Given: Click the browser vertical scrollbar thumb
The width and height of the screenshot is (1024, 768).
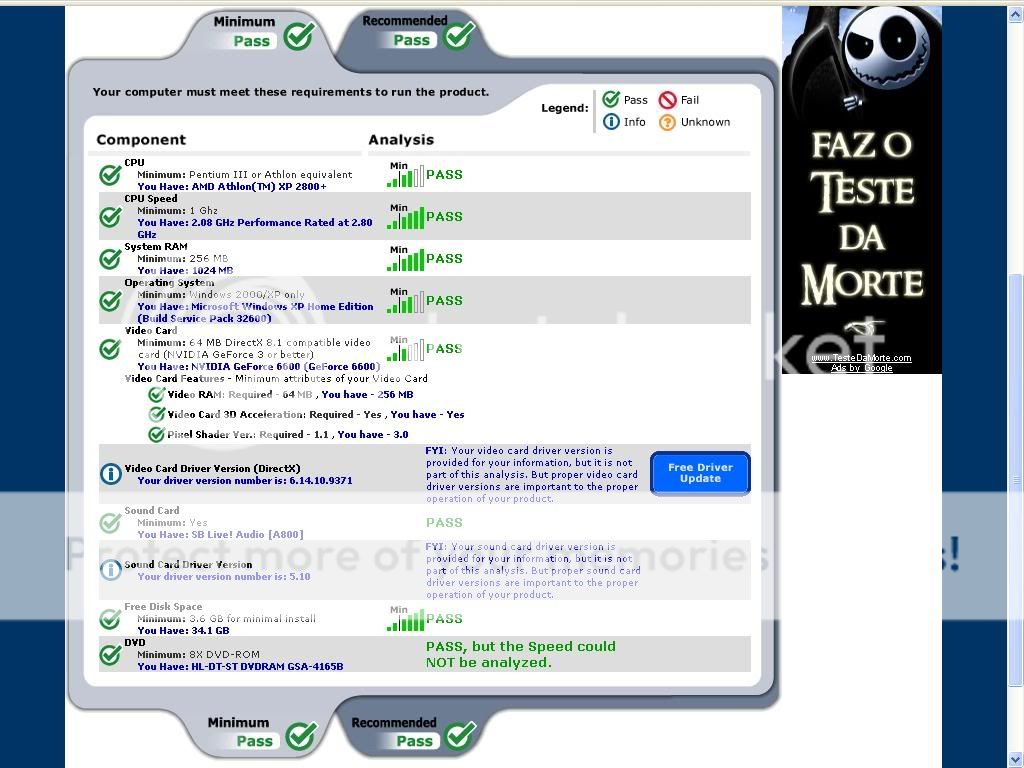Looking at the screenshot, I should 1016,480.
